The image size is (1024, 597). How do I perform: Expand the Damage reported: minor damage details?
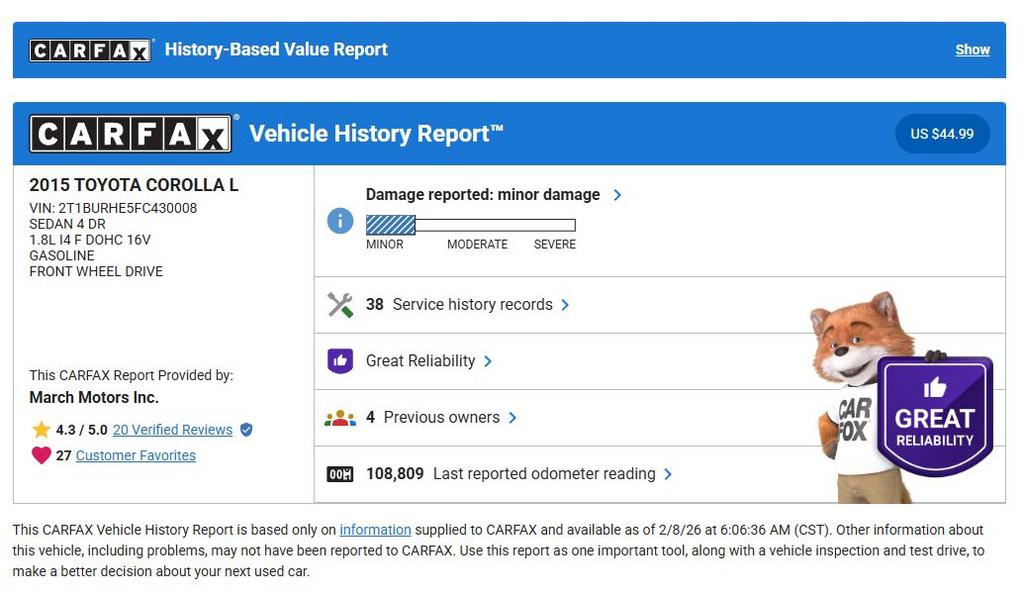[617, 195]
